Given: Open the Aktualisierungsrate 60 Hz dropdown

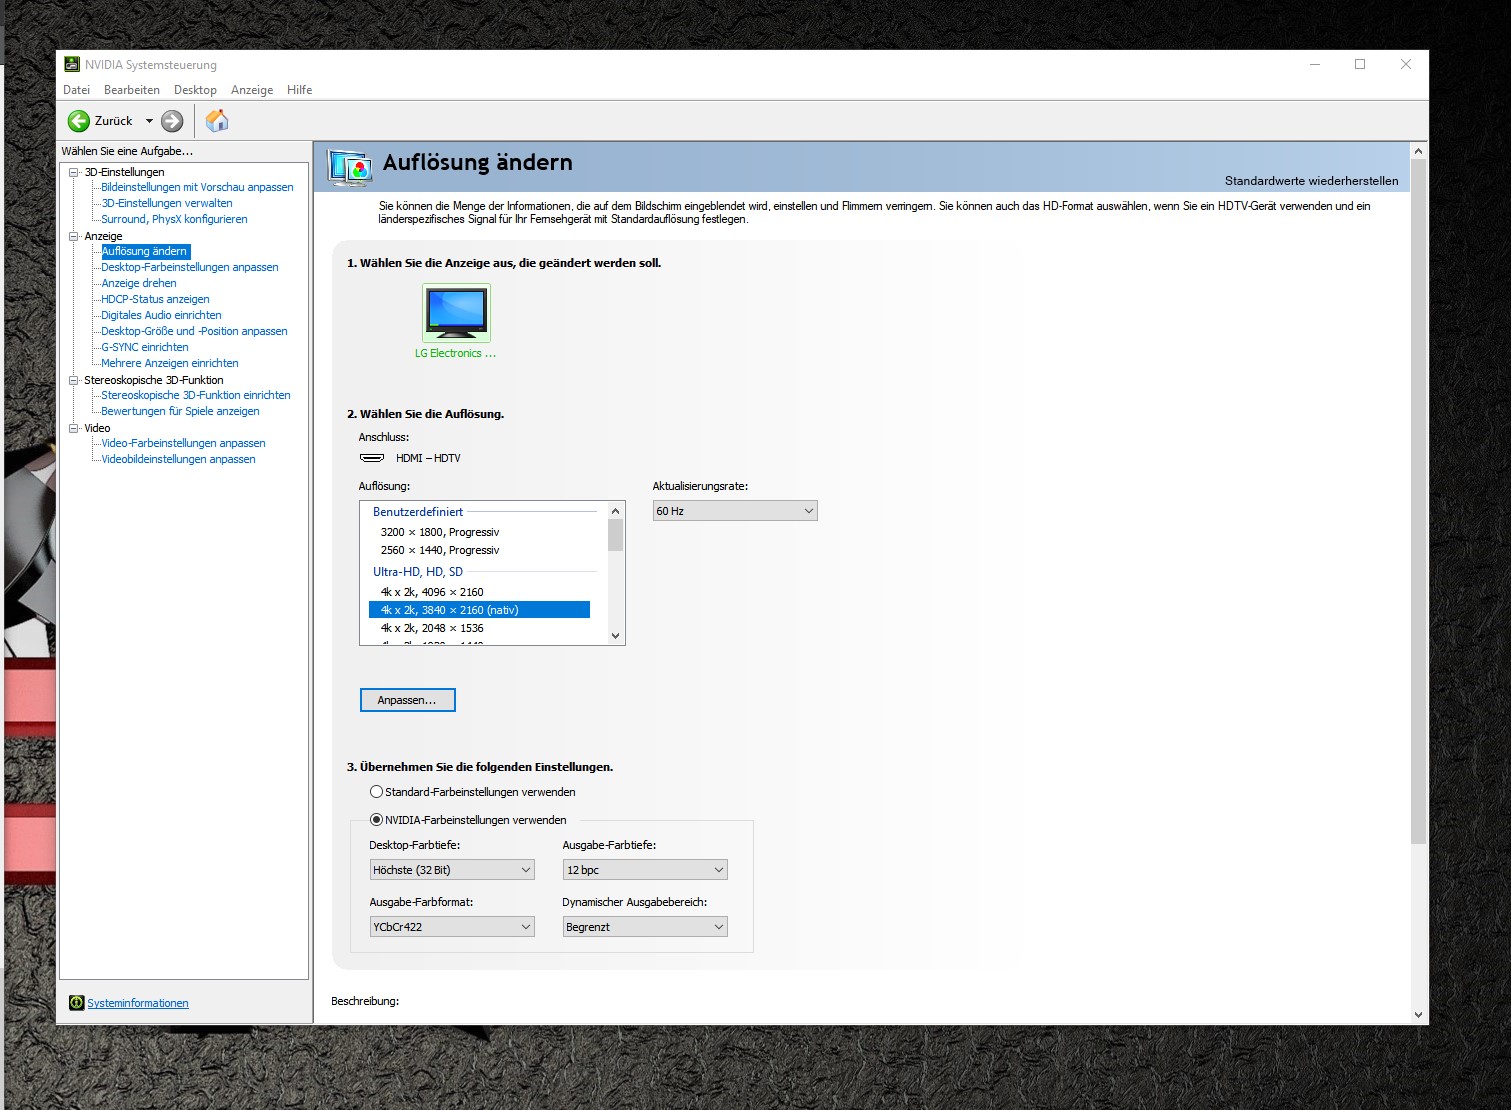Looking at the screenshot, I should point(735,511).
